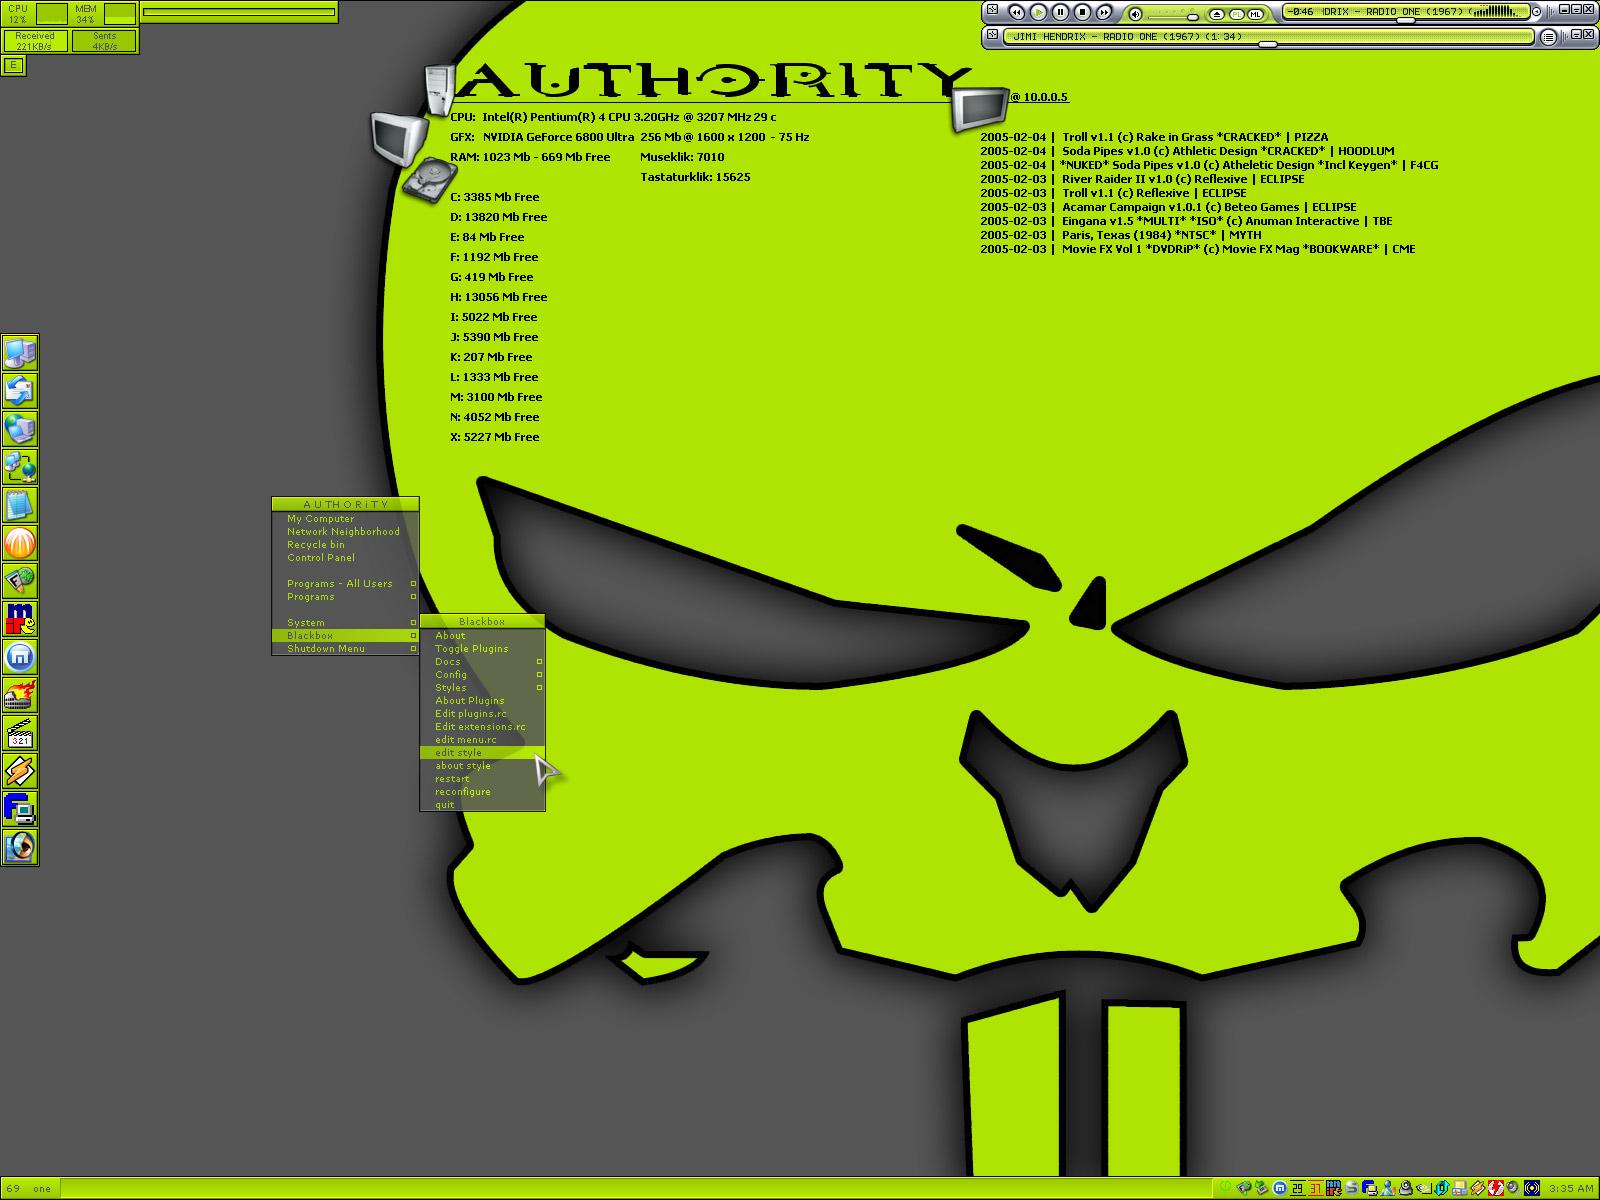Viewport: 1600px width, 1200px height.
Task: Open Media Player Classic 321 icon
Action: click(20, 732)
